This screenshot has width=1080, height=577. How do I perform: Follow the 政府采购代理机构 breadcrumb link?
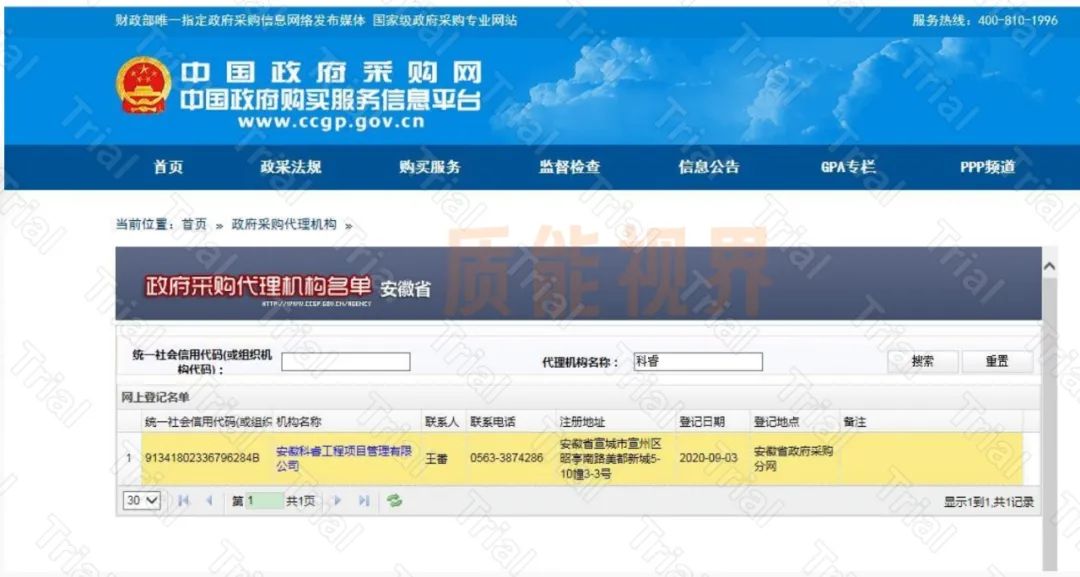[284, 224]
